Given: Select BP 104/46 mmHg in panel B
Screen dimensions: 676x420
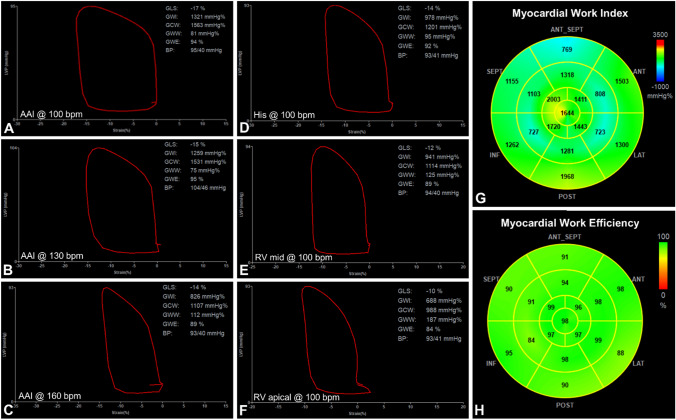Looking at the screenshot, I should [207, 188].
